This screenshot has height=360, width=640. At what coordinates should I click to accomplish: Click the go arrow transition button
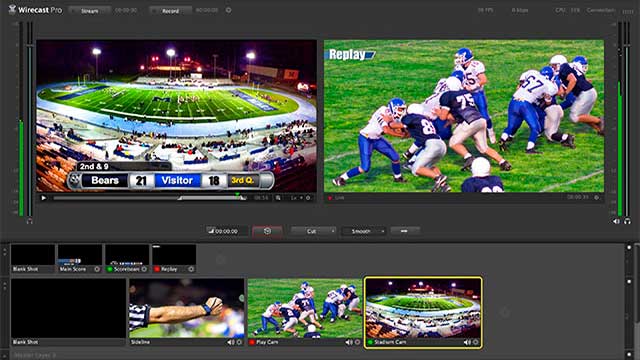[x=404, y=231]
